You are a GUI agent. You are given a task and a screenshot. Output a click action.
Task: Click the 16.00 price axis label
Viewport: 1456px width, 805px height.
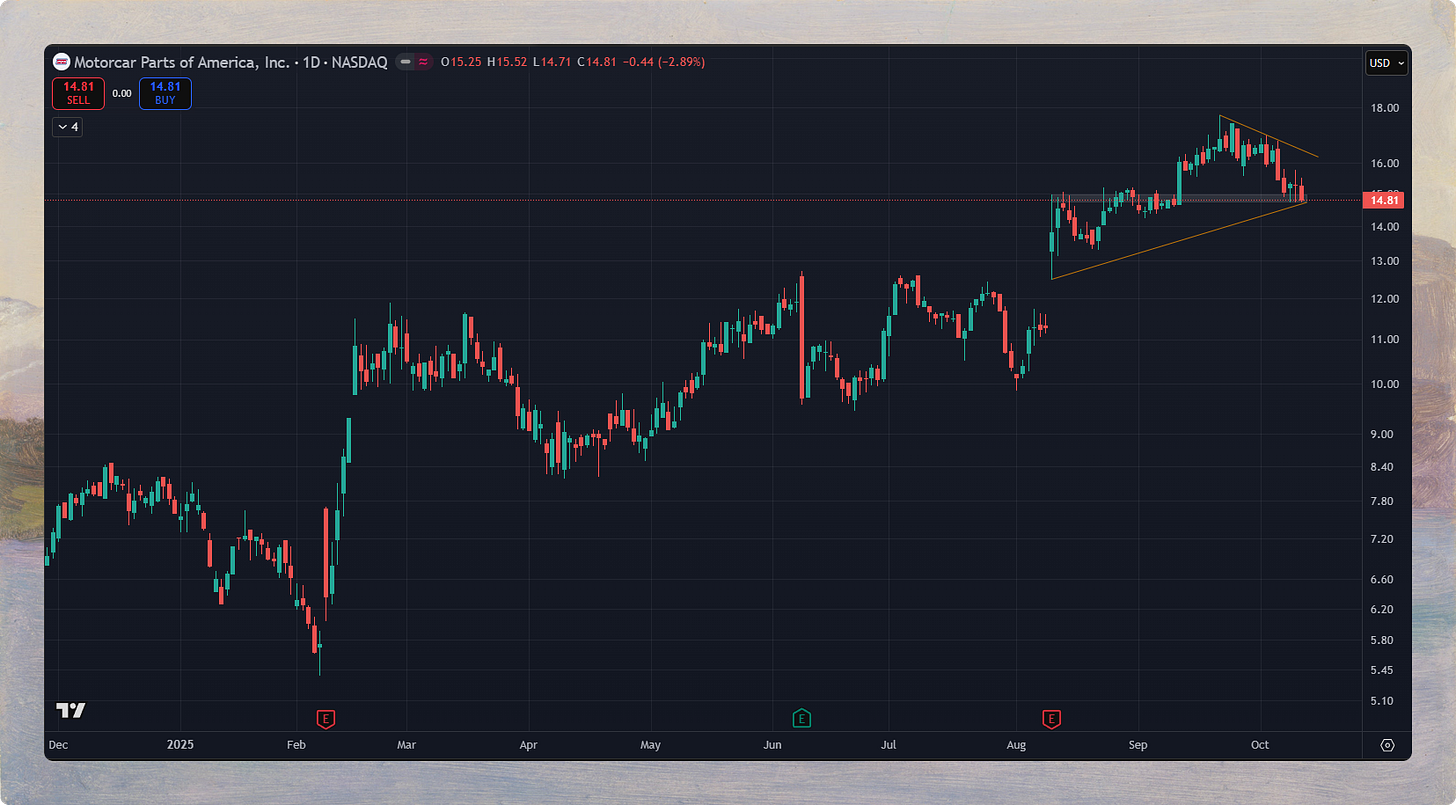coord(1384,163)
